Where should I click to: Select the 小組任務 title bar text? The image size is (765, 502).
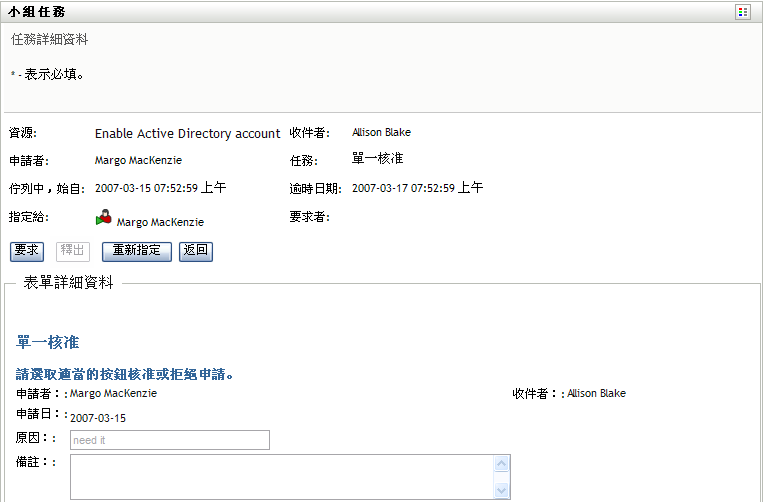39,12
